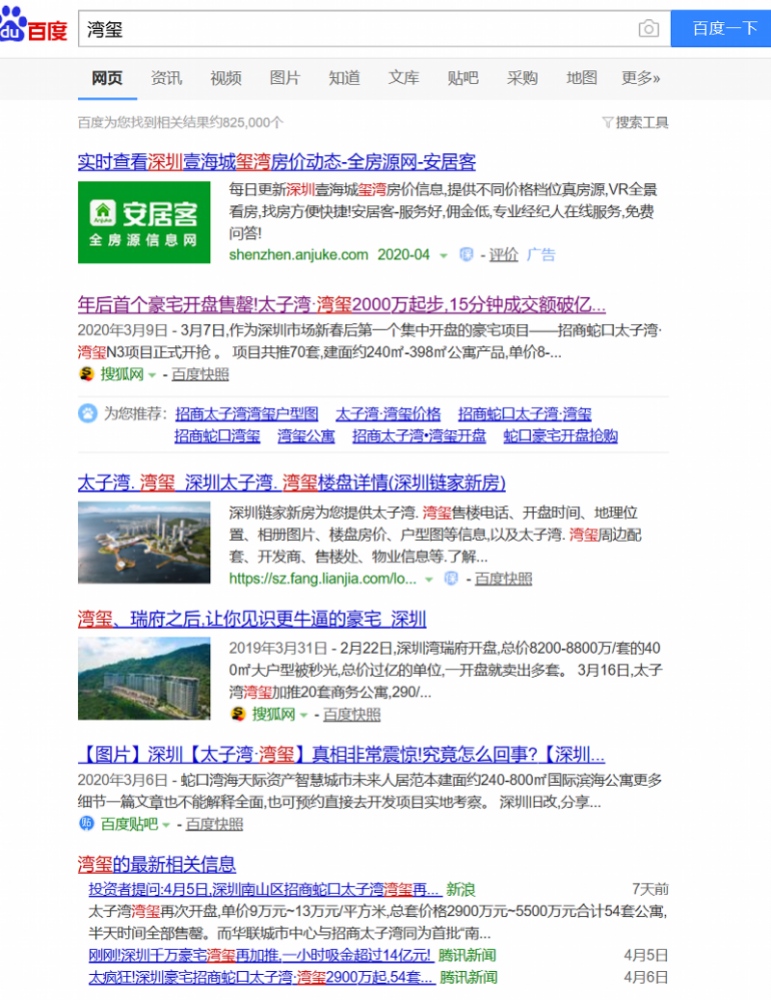
Task: Click the sz.fang.lianjia.com URL
Action: [322, 579]
